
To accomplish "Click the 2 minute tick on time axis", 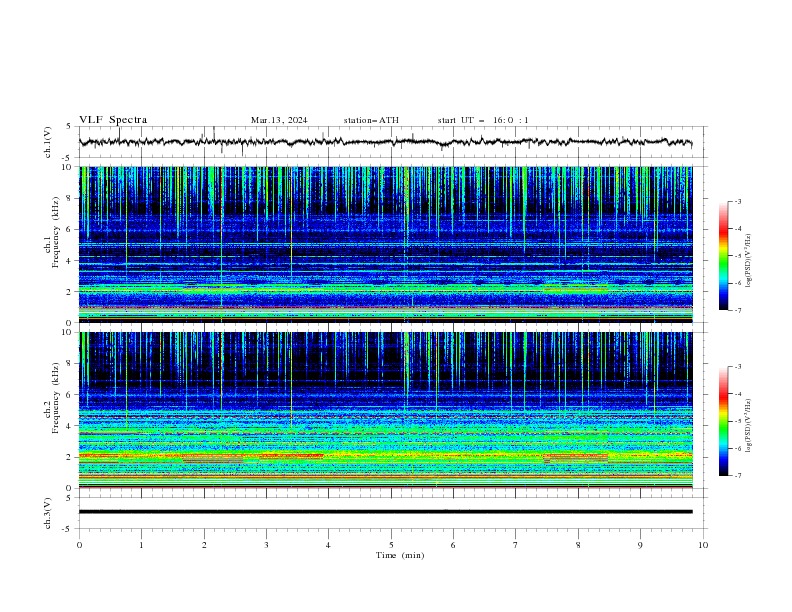I will pos(204,545).
